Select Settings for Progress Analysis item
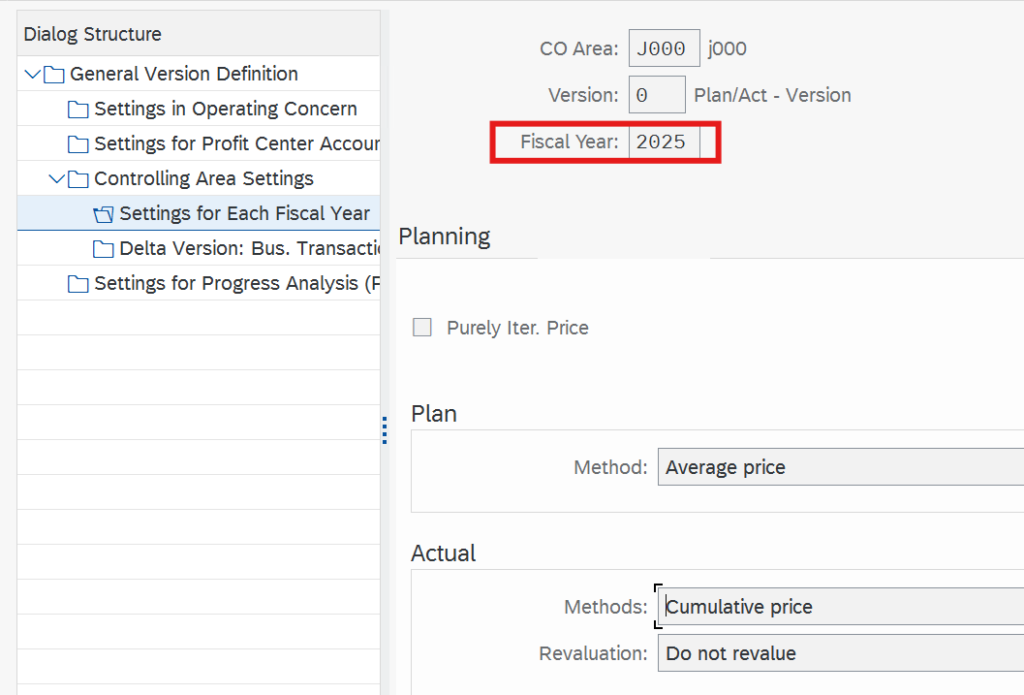The width and height of the screenshot is (1024, 695). click(x=236, y=284)
